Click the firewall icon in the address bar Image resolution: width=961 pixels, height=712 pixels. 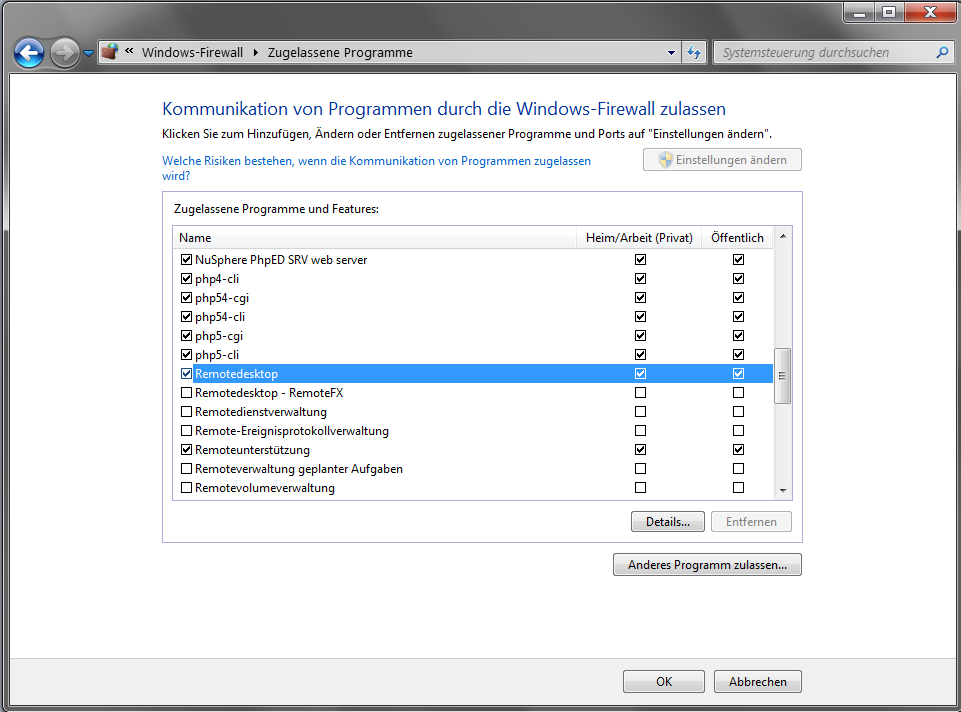[x=111, y=52]
